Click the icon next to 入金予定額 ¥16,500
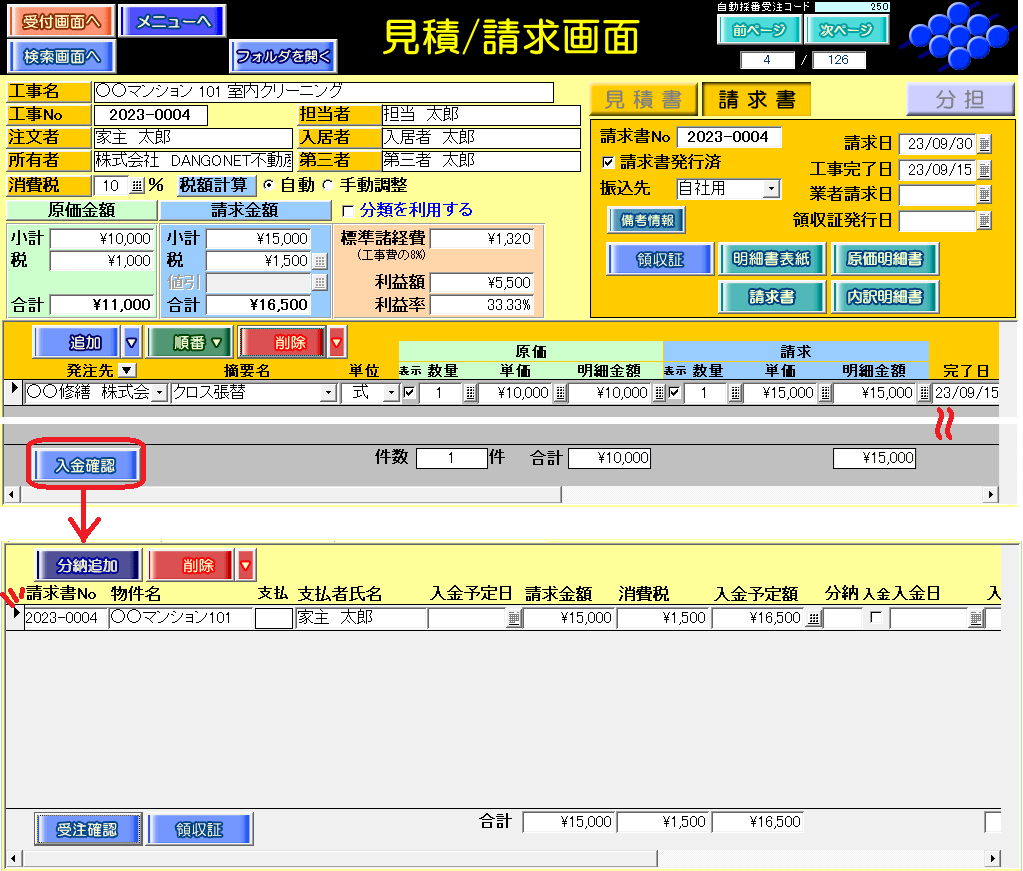The width and height of the screenshot is (1023, 871). coord(814,619)
